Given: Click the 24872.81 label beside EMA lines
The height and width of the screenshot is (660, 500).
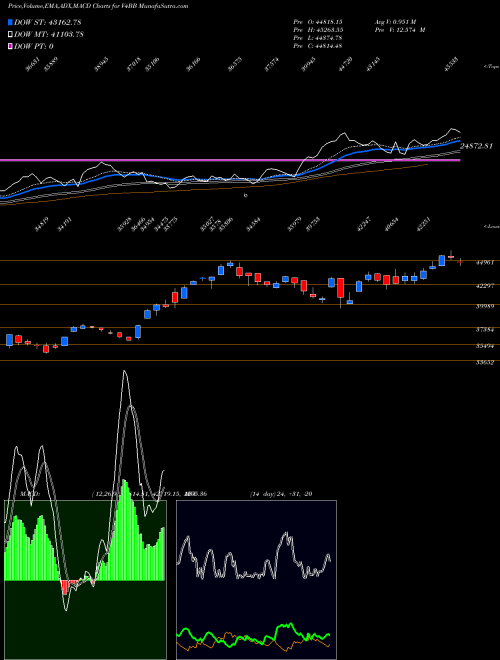Looking at the screenshot, I should (476, 146).
